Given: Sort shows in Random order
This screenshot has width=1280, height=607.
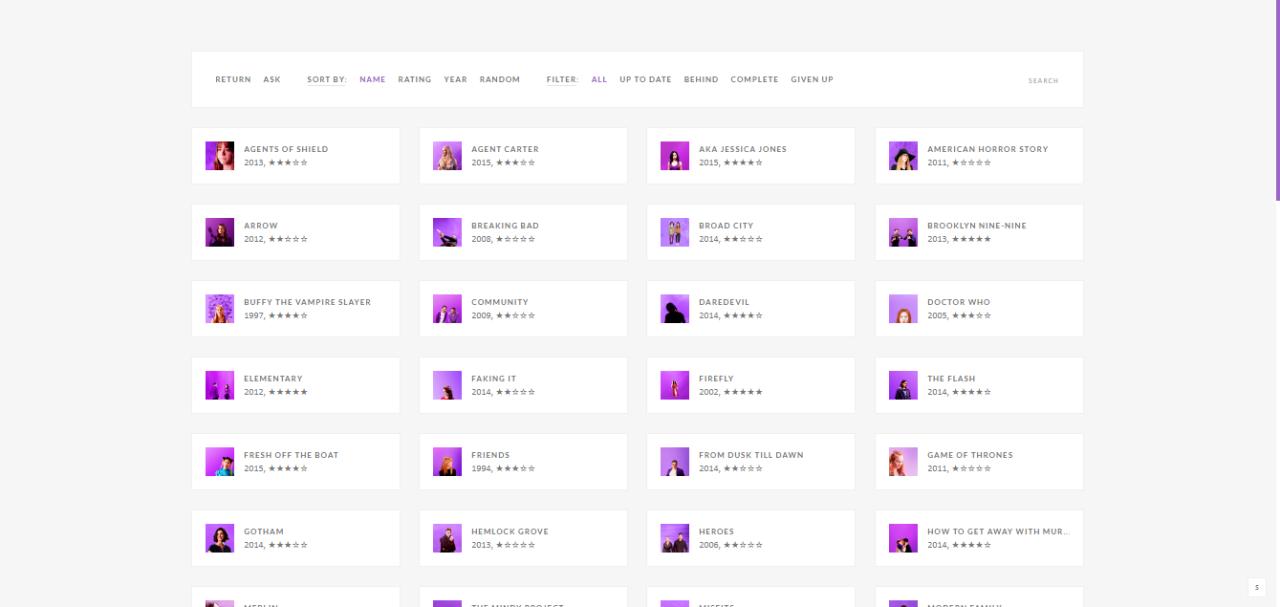Looking at the screenshot, I should pyautogui.click(x=499, y=80).
